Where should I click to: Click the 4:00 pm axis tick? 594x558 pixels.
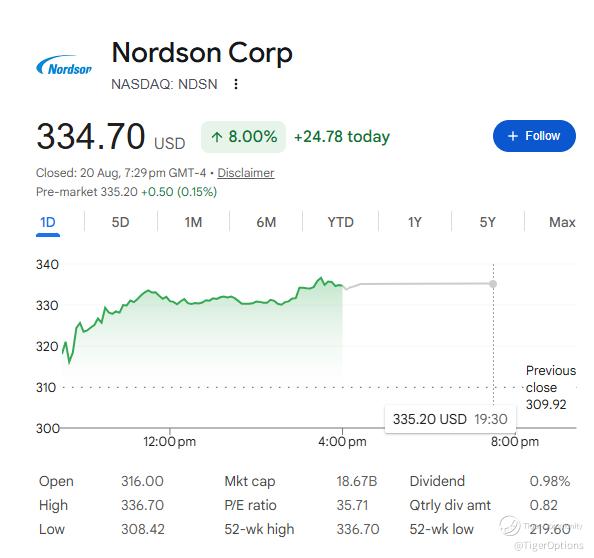tap(342, 441)
